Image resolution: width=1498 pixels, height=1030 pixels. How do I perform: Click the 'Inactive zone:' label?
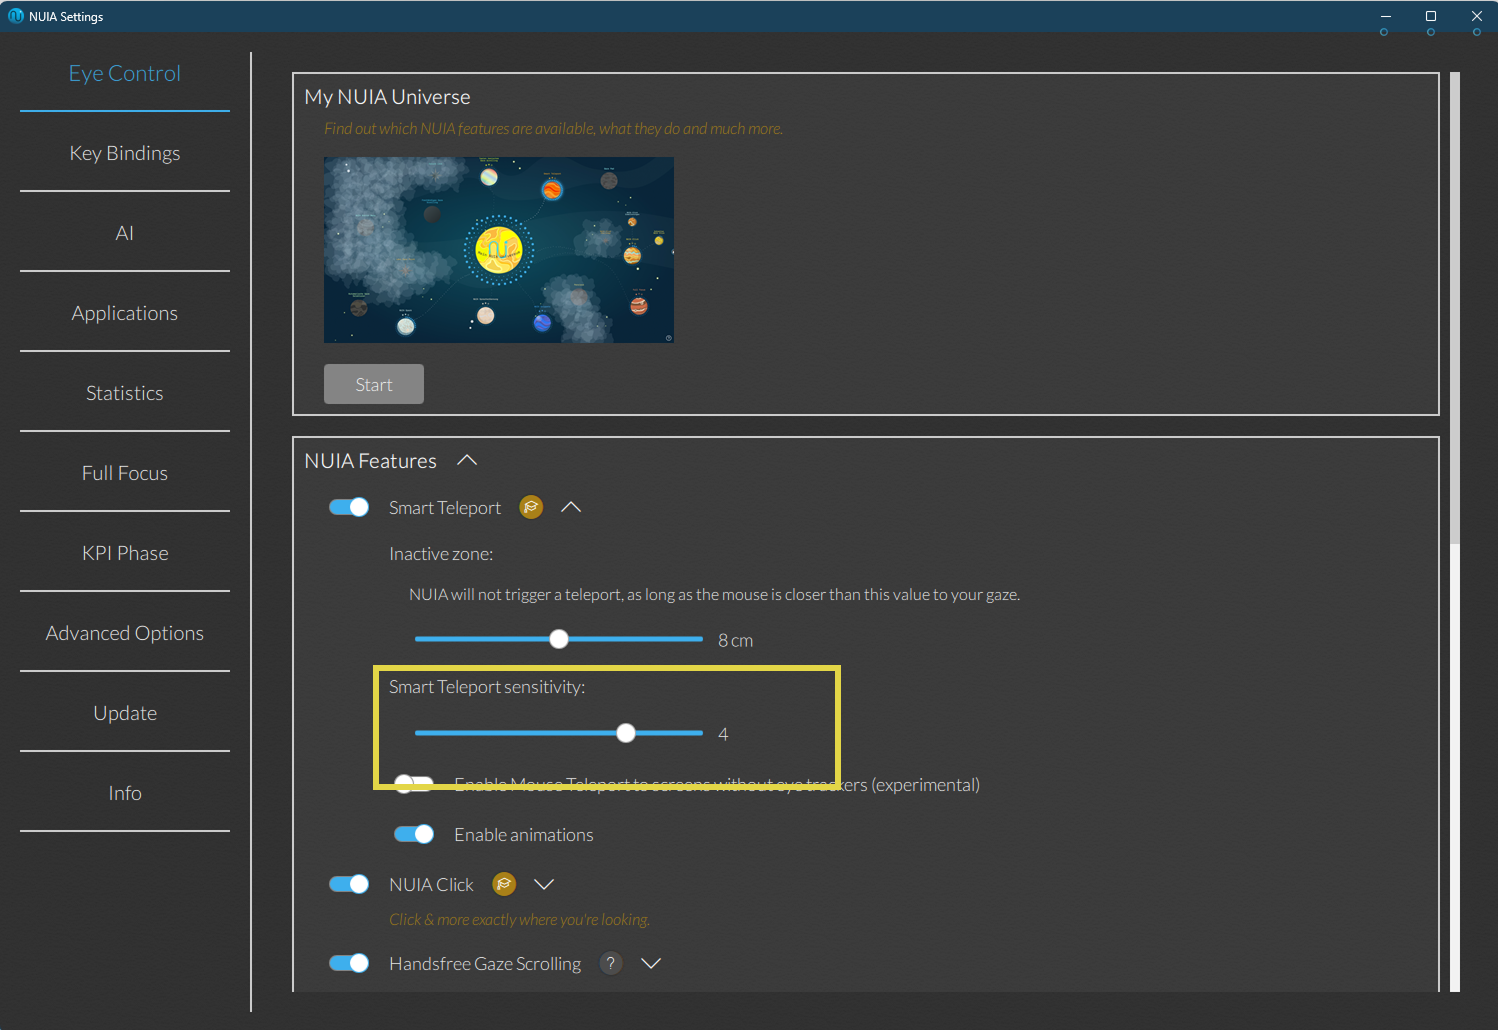click(441, 554)
